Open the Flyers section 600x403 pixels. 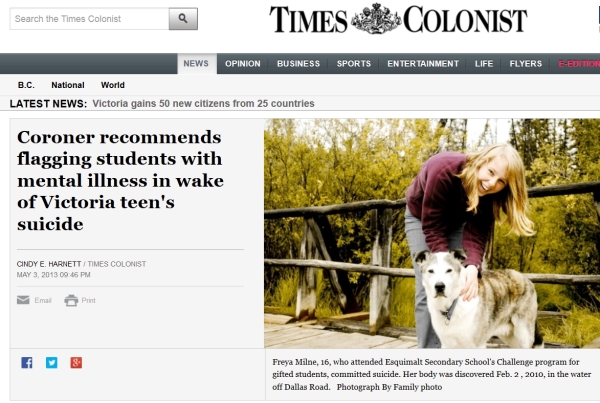(x=526, y=64)
